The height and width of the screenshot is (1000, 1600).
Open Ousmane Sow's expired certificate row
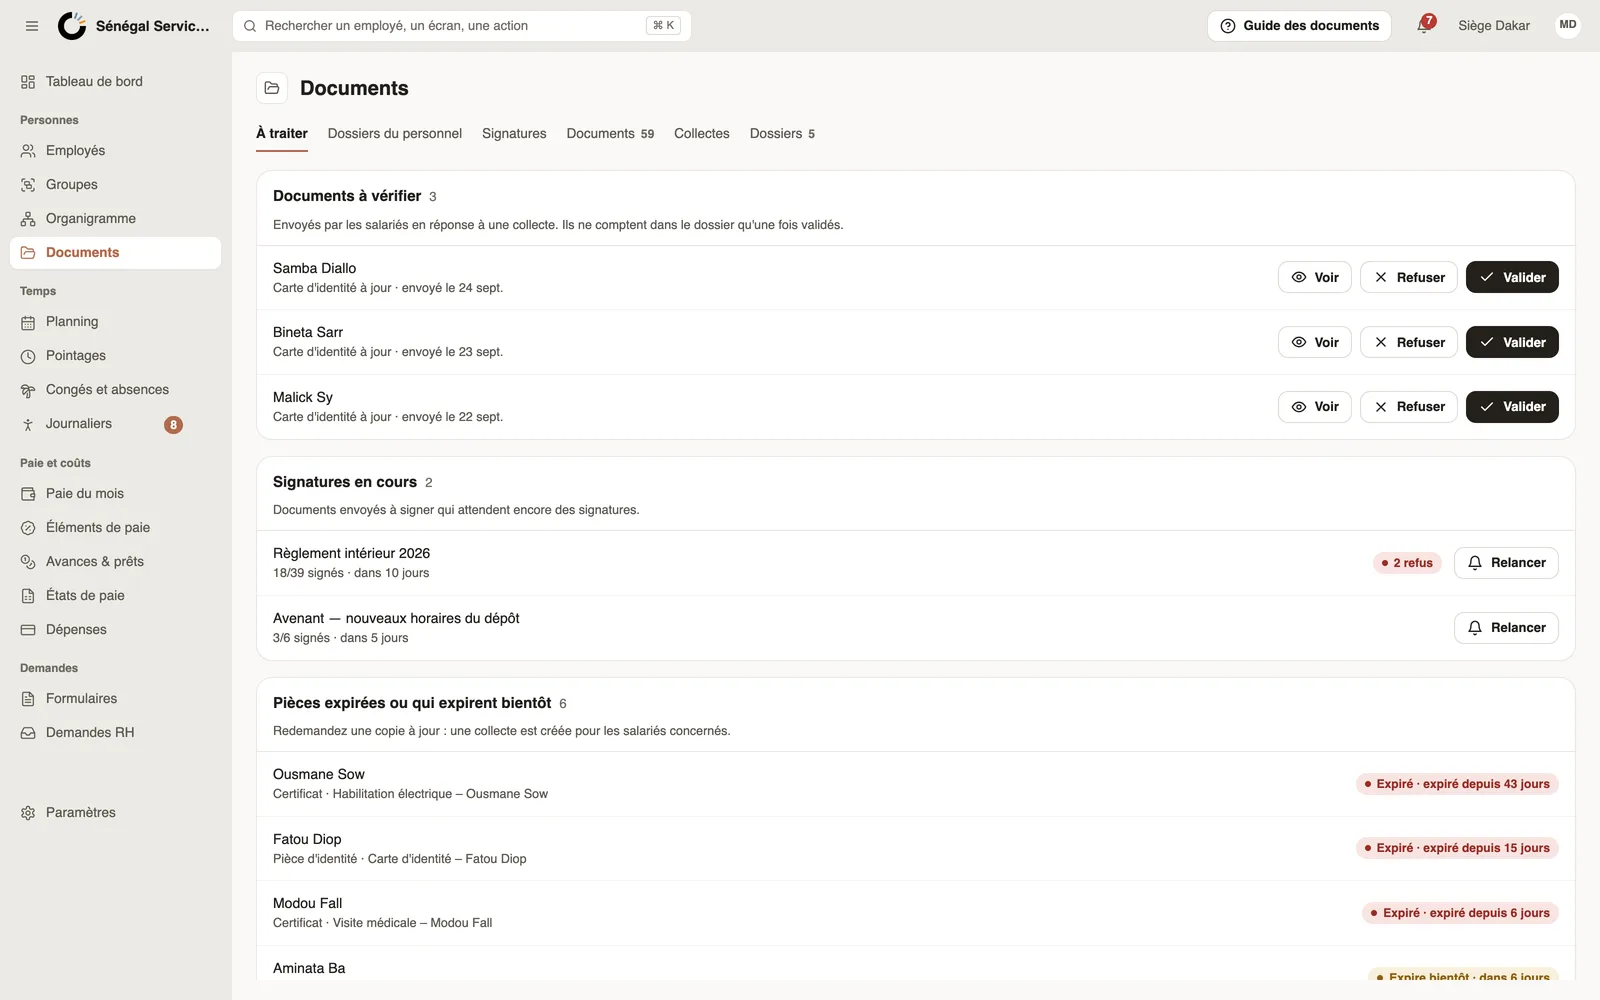click(915, 784)
